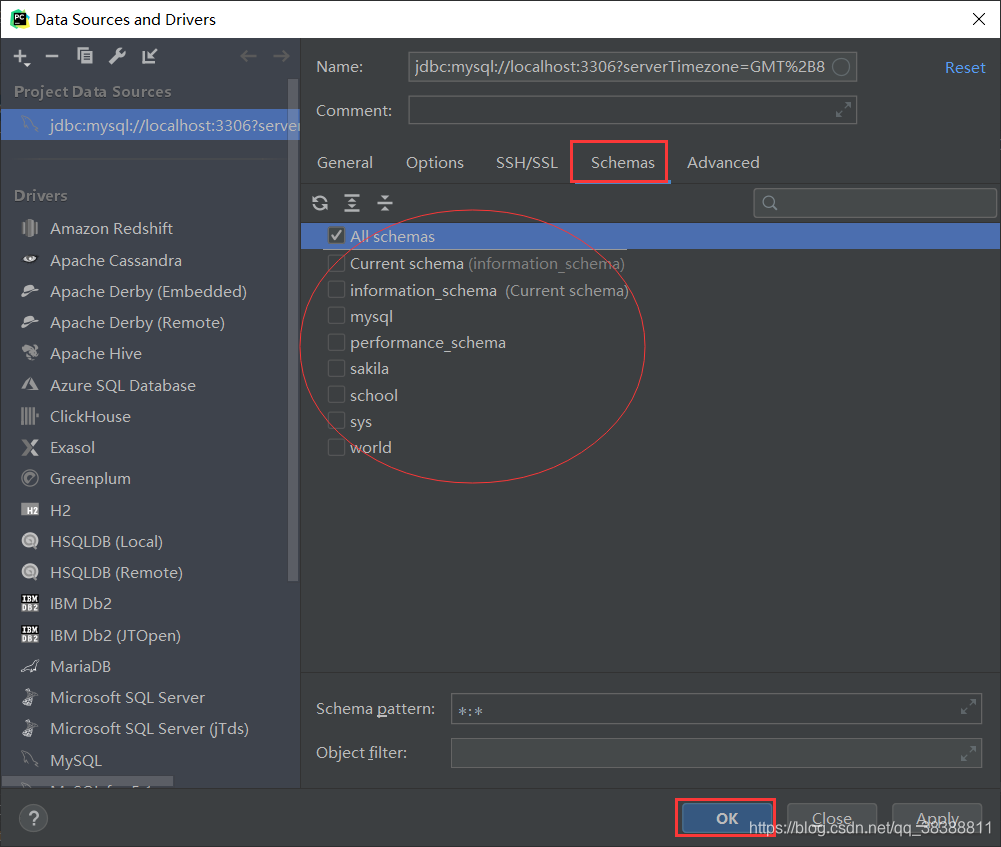
Task: Open help with question mark button
Action: click(33, 818)
